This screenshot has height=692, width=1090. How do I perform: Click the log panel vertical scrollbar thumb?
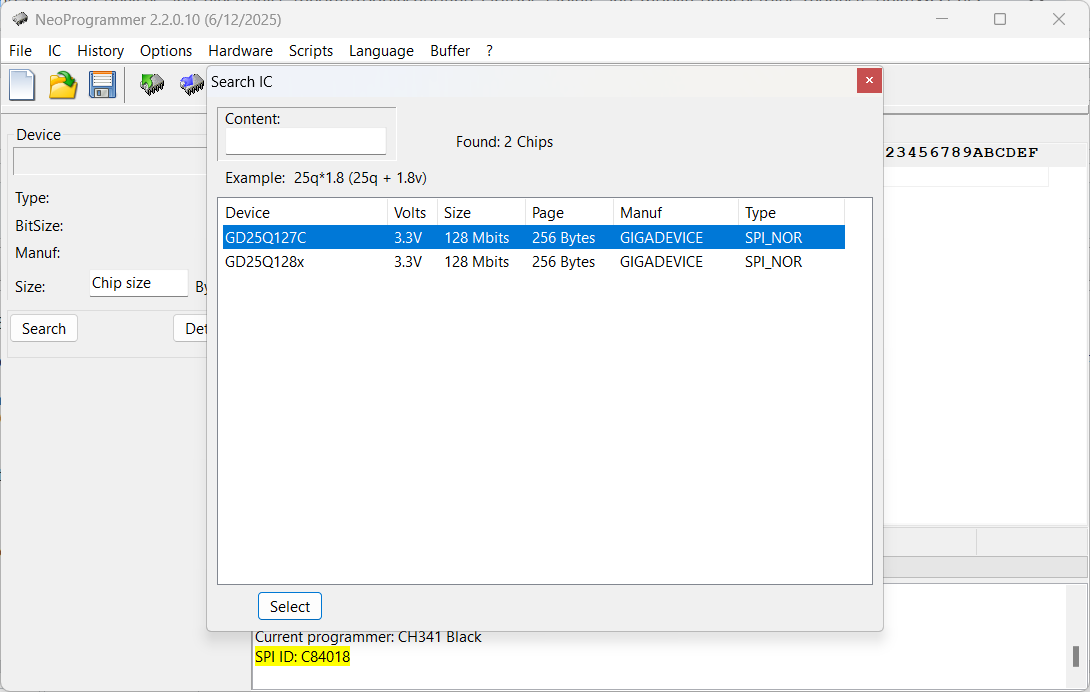tap(1075, 656)
